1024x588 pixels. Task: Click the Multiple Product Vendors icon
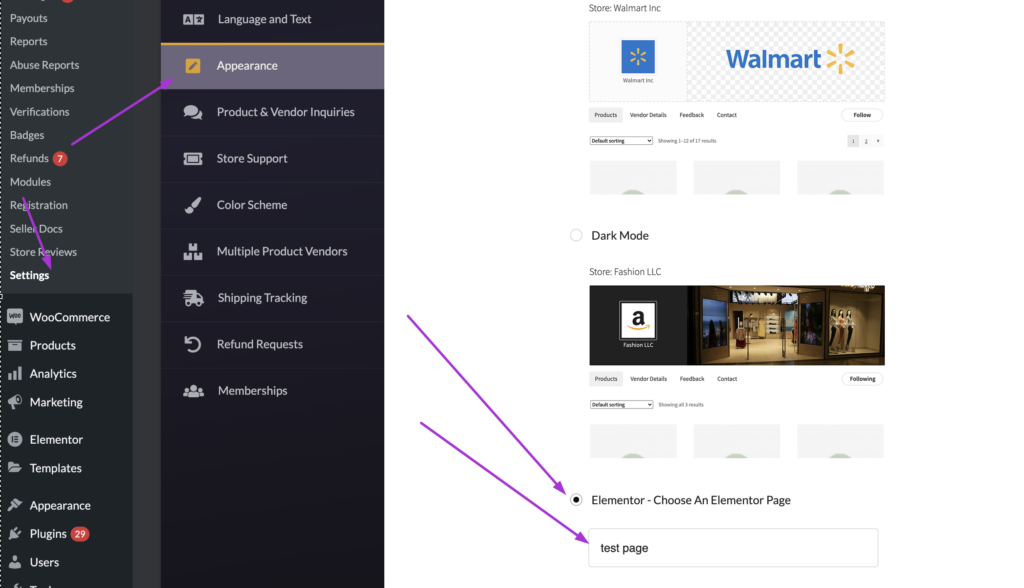(x=193, y=252)
